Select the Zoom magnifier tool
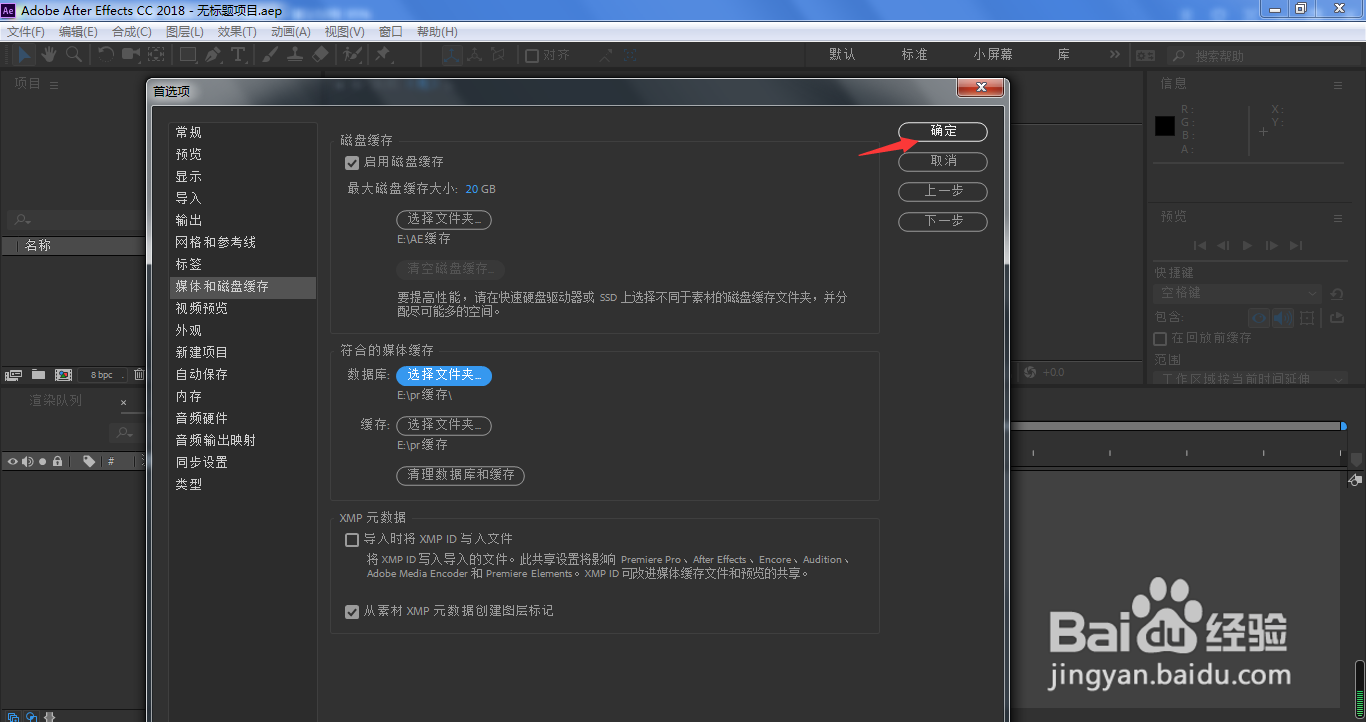The height and width of the screenshot is (722, 1366). (73, 54)
